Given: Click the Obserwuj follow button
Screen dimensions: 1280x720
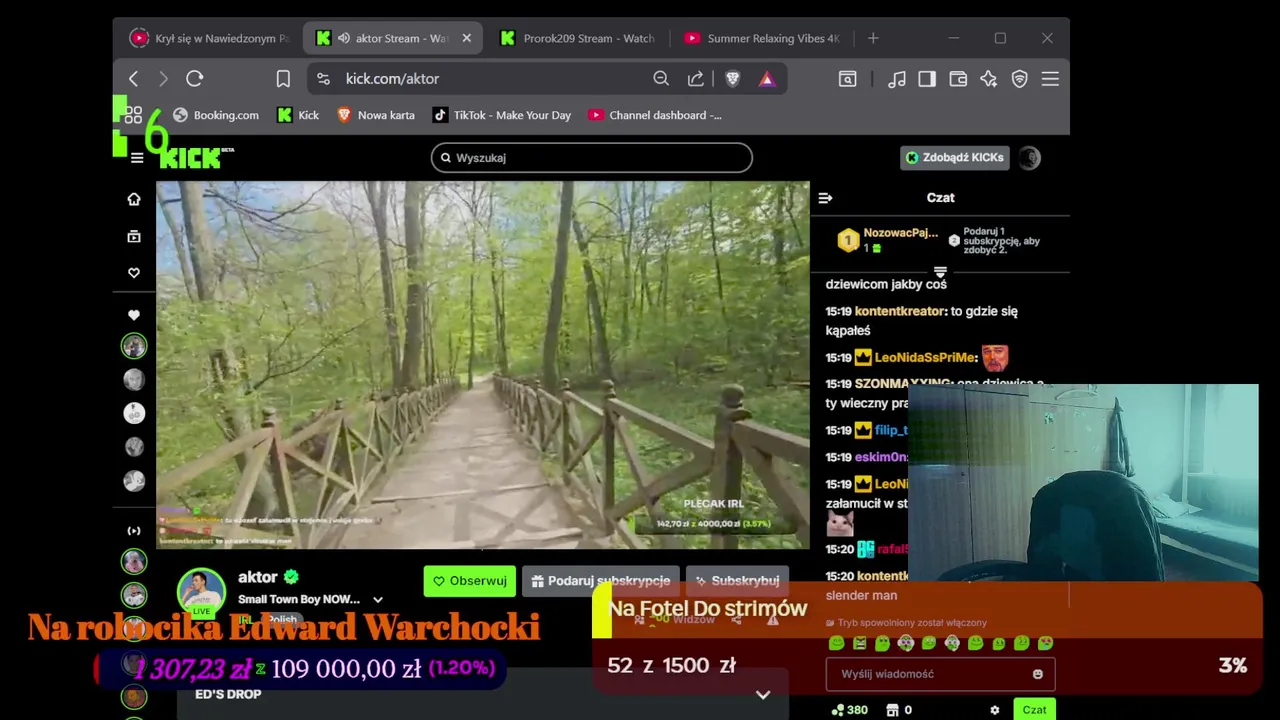Looking at the screenshot, I should (470, 581).
